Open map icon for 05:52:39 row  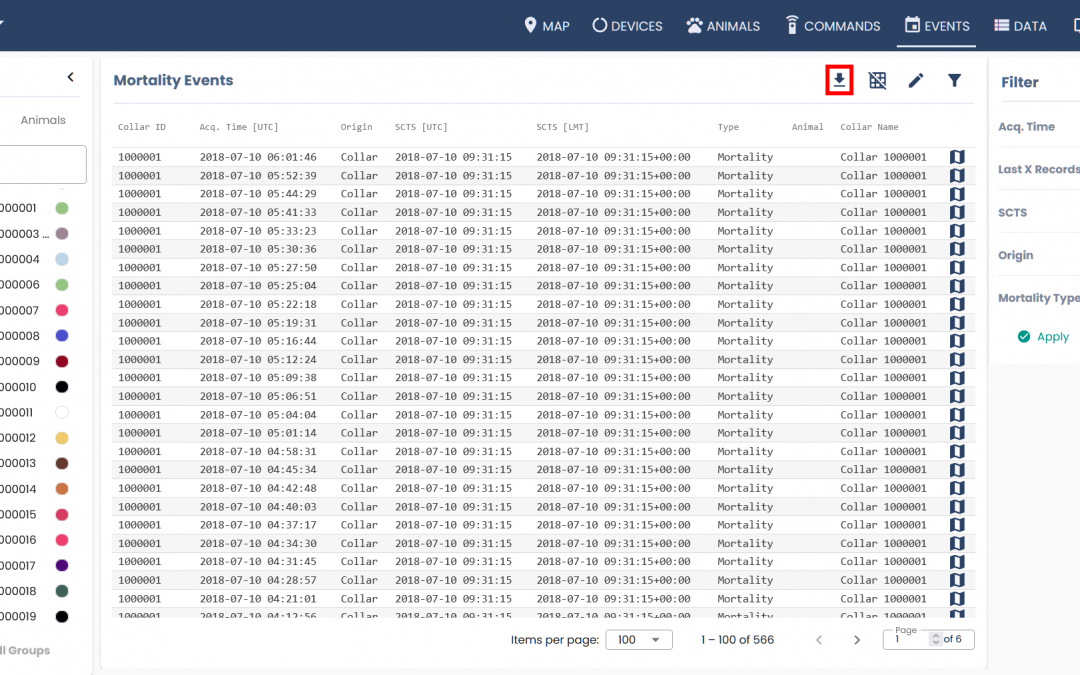(x=956, y=176)
